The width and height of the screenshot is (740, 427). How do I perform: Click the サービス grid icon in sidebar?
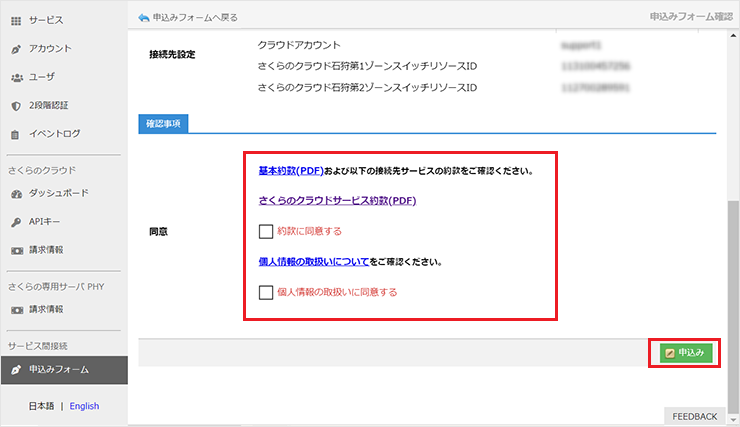(16, 20)
